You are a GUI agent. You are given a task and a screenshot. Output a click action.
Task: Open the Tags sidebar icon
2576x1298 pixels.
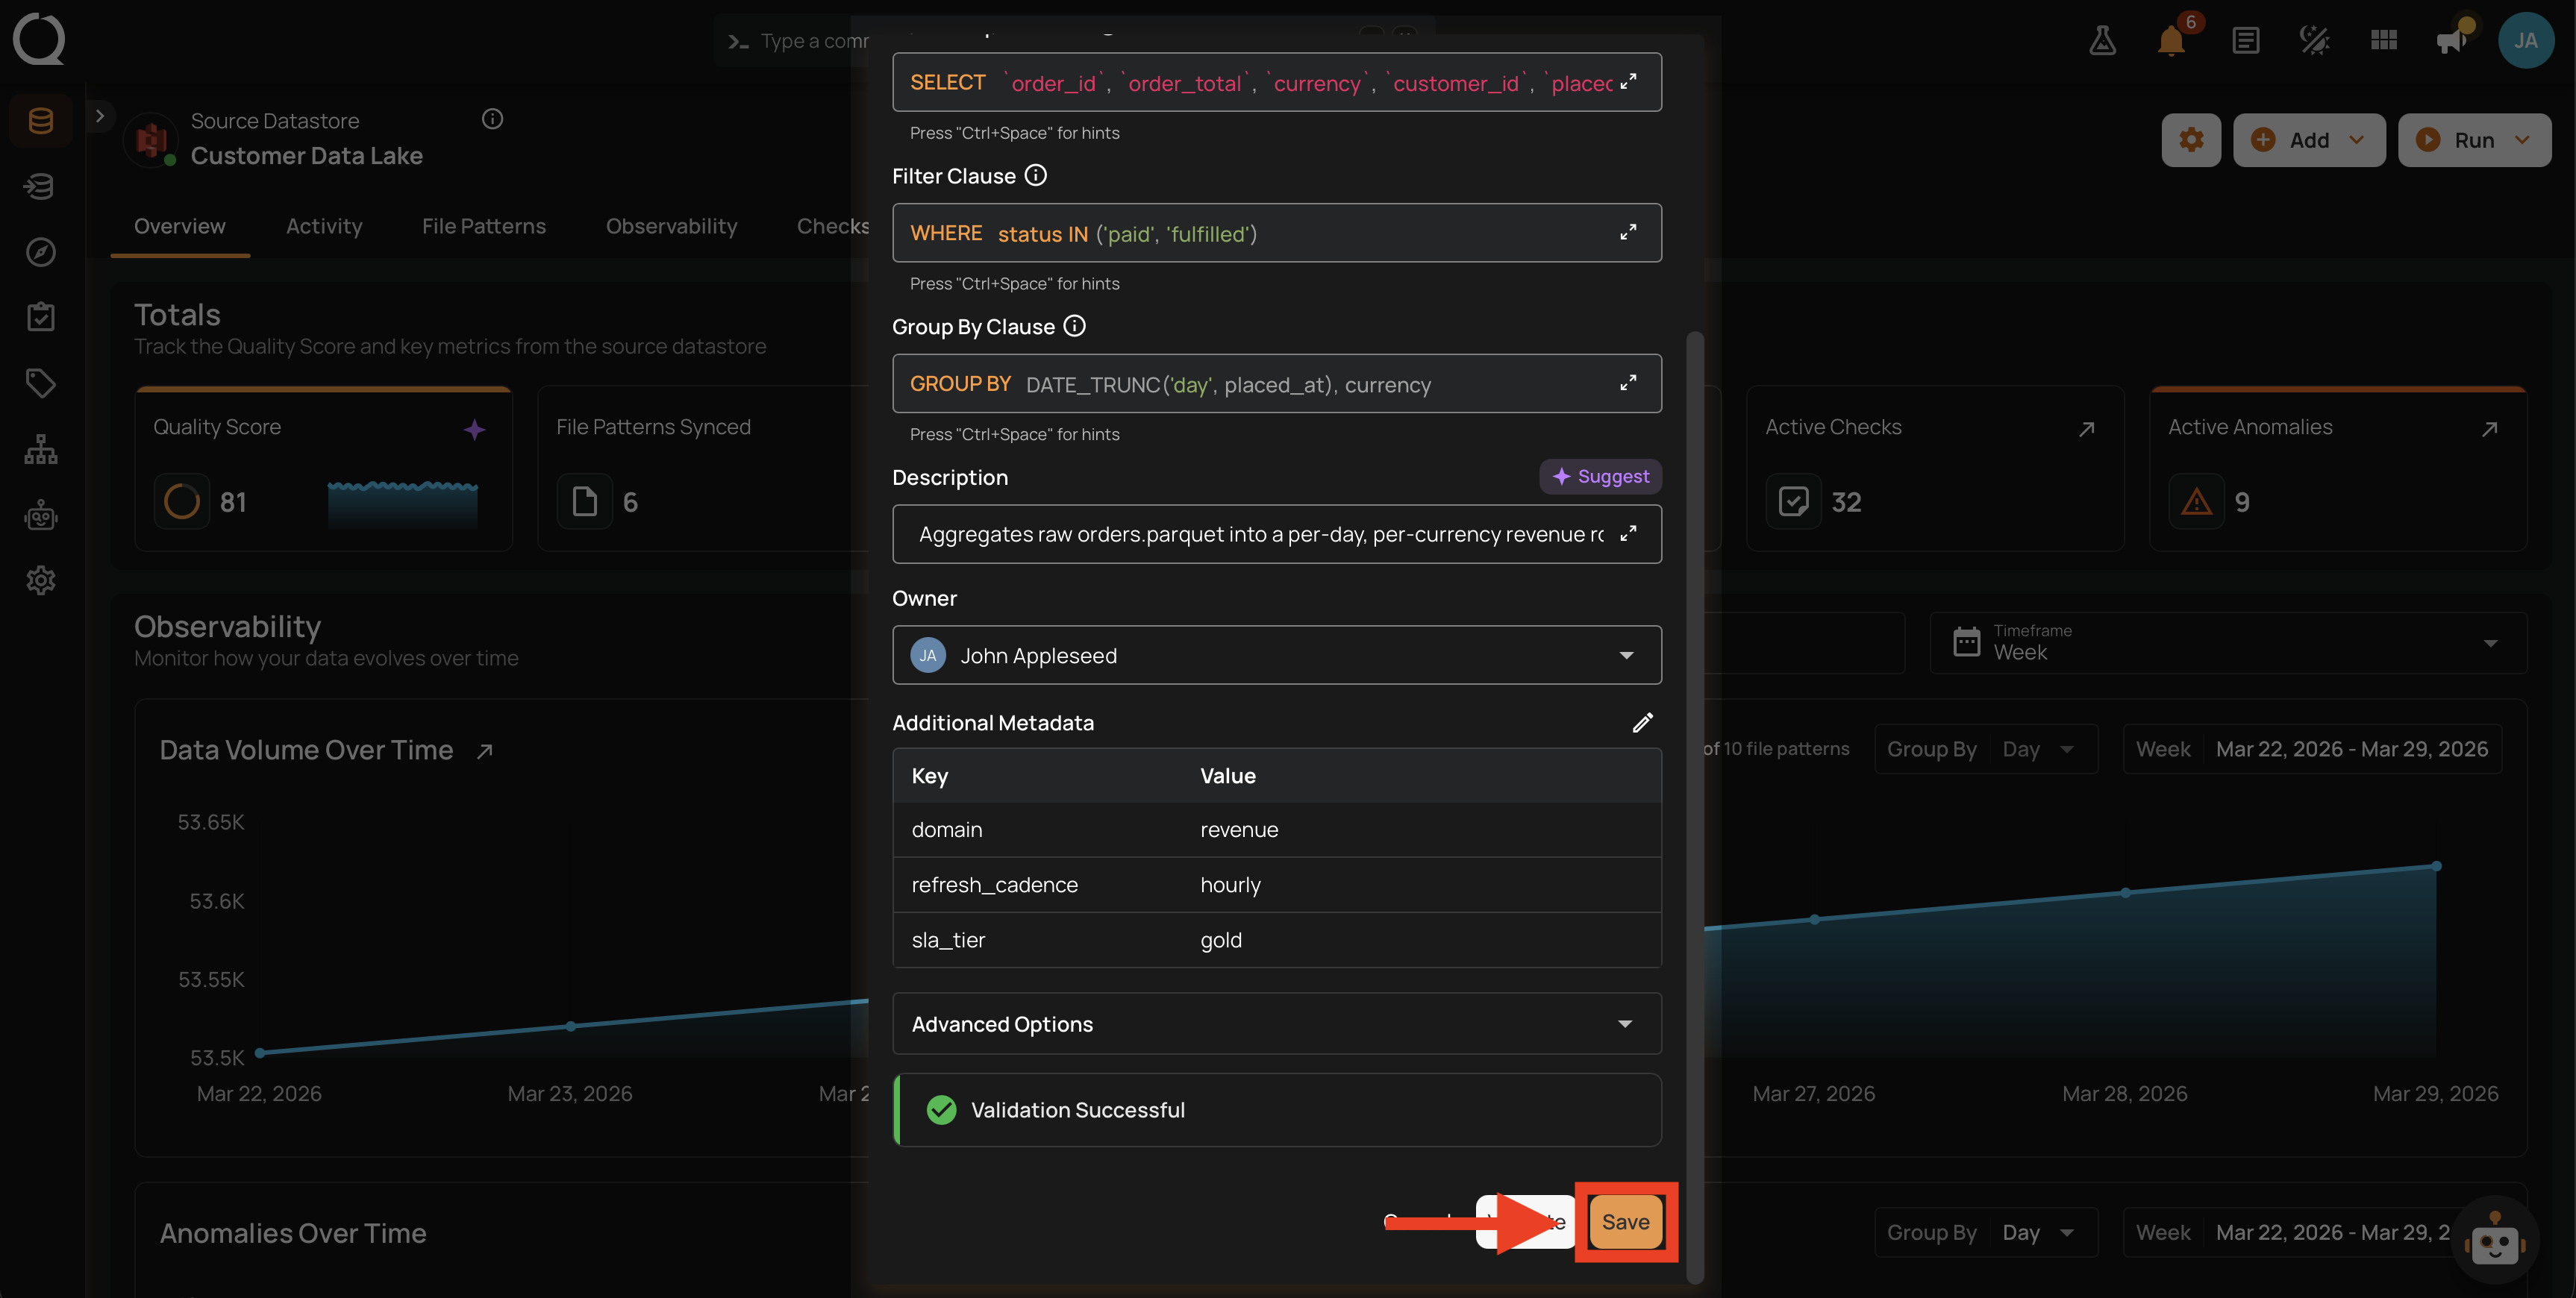(41, 383)
